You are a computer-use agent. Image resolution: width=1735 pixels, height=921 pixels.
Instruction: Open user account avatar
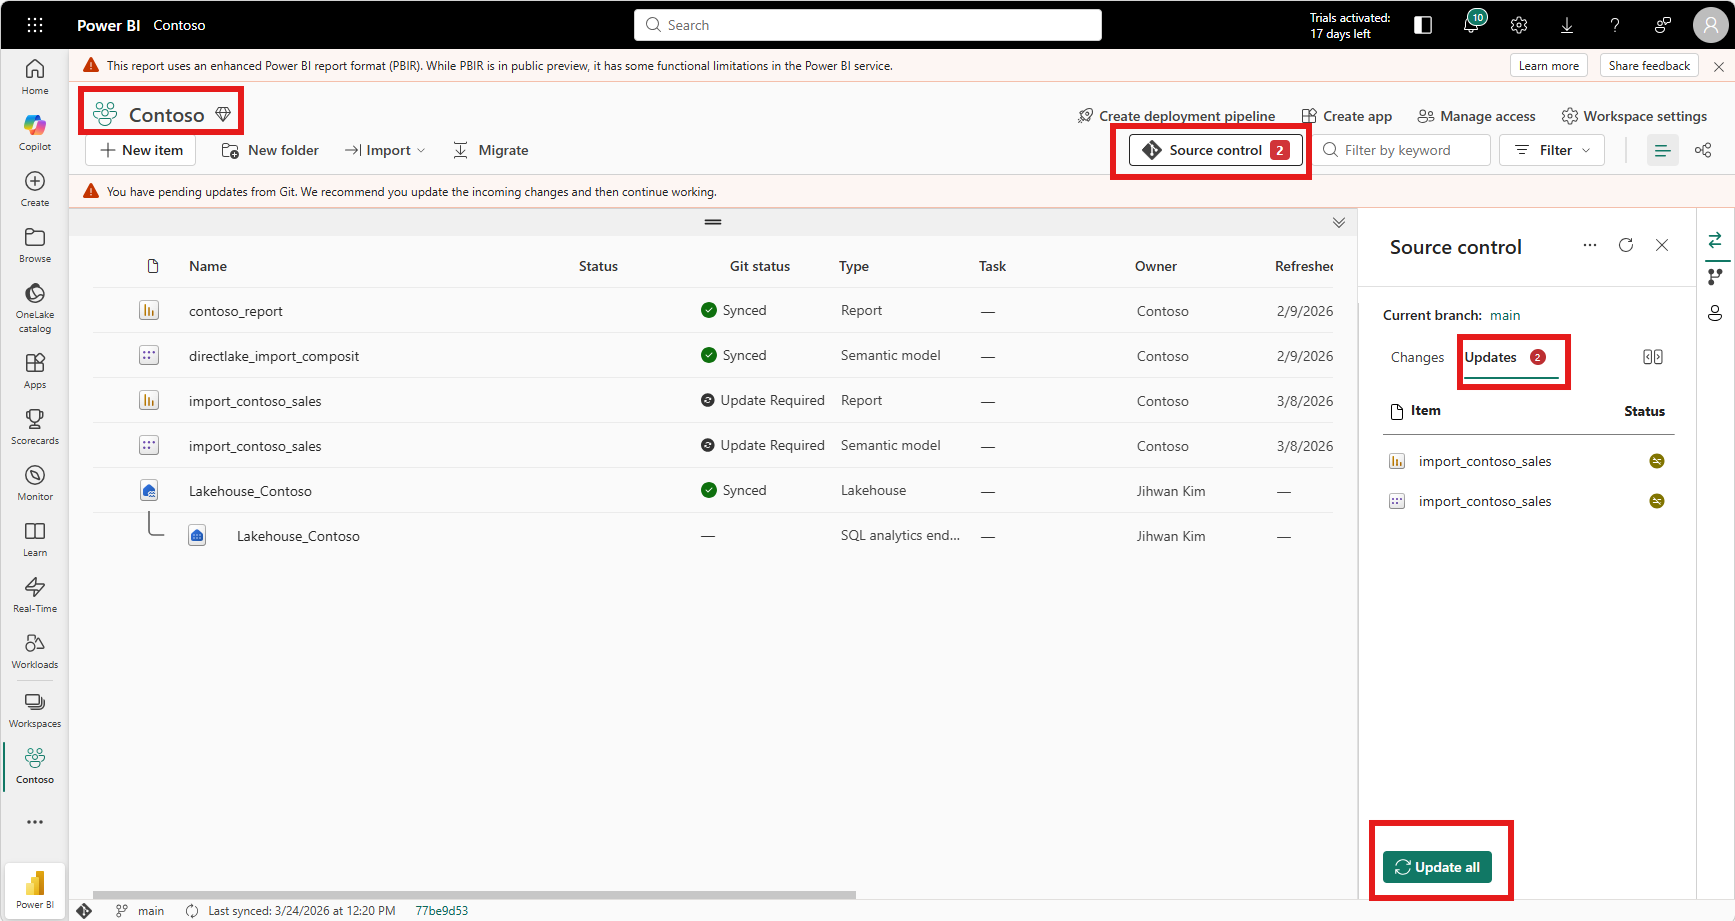point(1711,25)
